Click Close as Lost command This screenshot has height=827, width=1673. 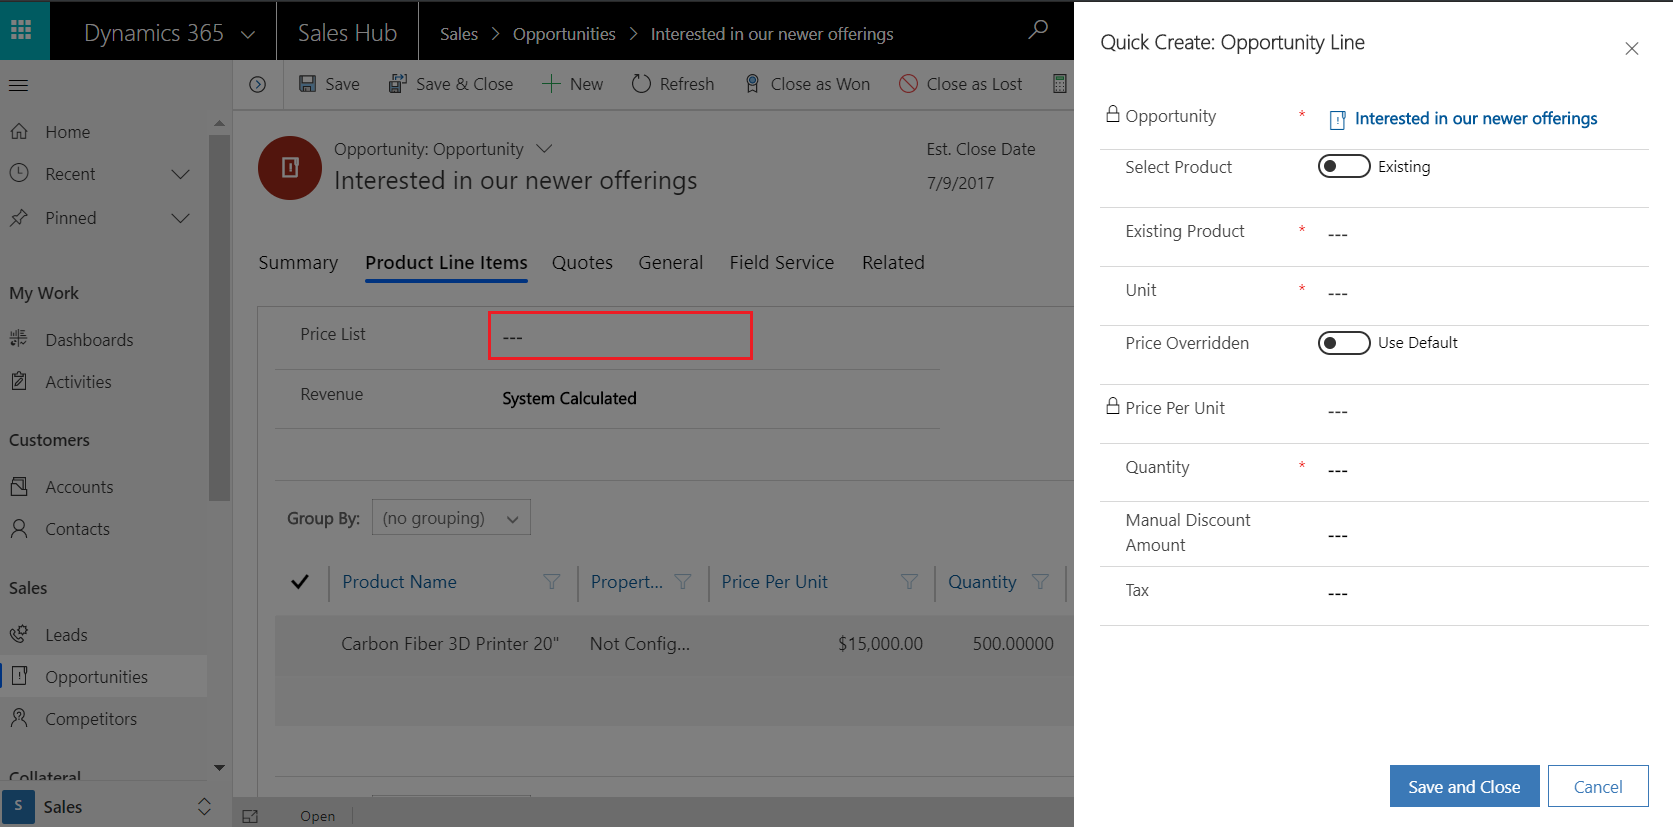(961, 84)
